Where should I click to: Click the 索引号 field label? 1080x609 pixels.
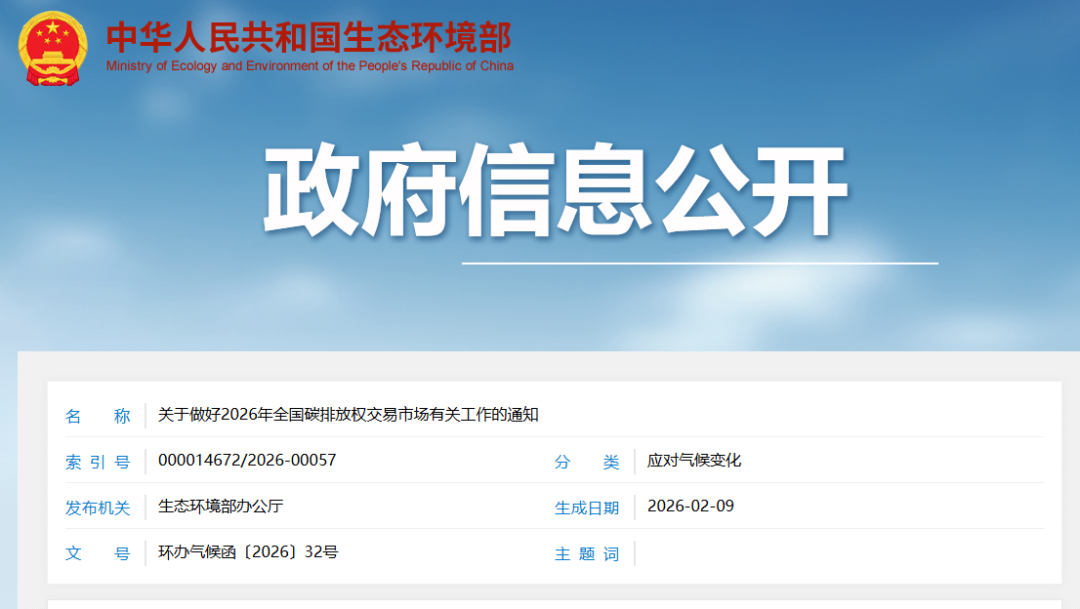tap(97, 461)
